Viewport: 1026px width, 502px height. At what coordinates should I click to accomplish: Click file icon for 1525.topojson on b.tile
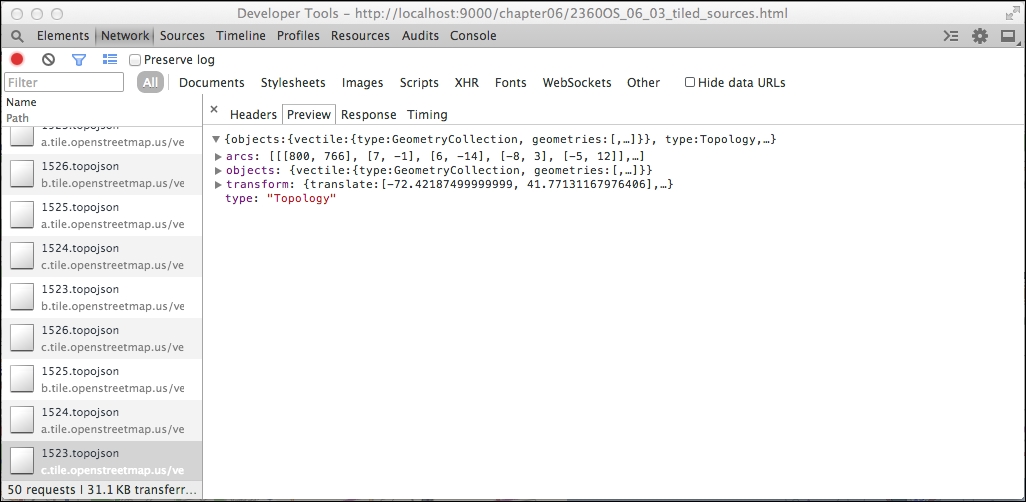point(22,380)
